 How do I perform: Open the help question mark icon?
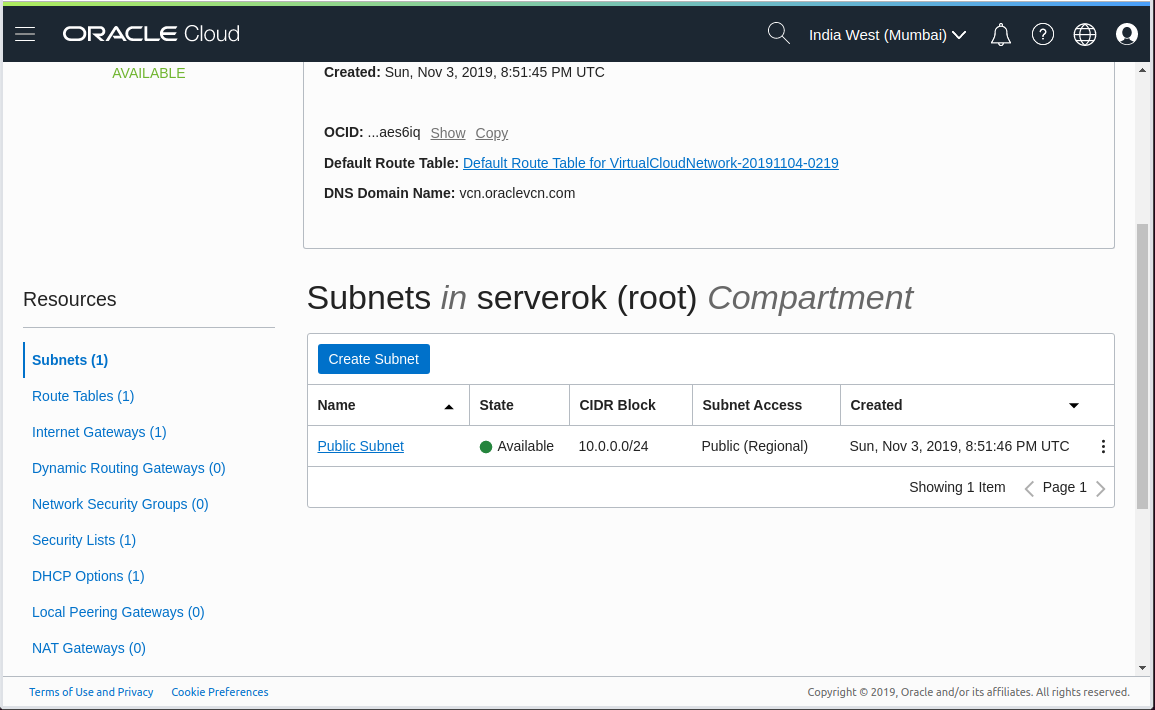coord(1042,34)
